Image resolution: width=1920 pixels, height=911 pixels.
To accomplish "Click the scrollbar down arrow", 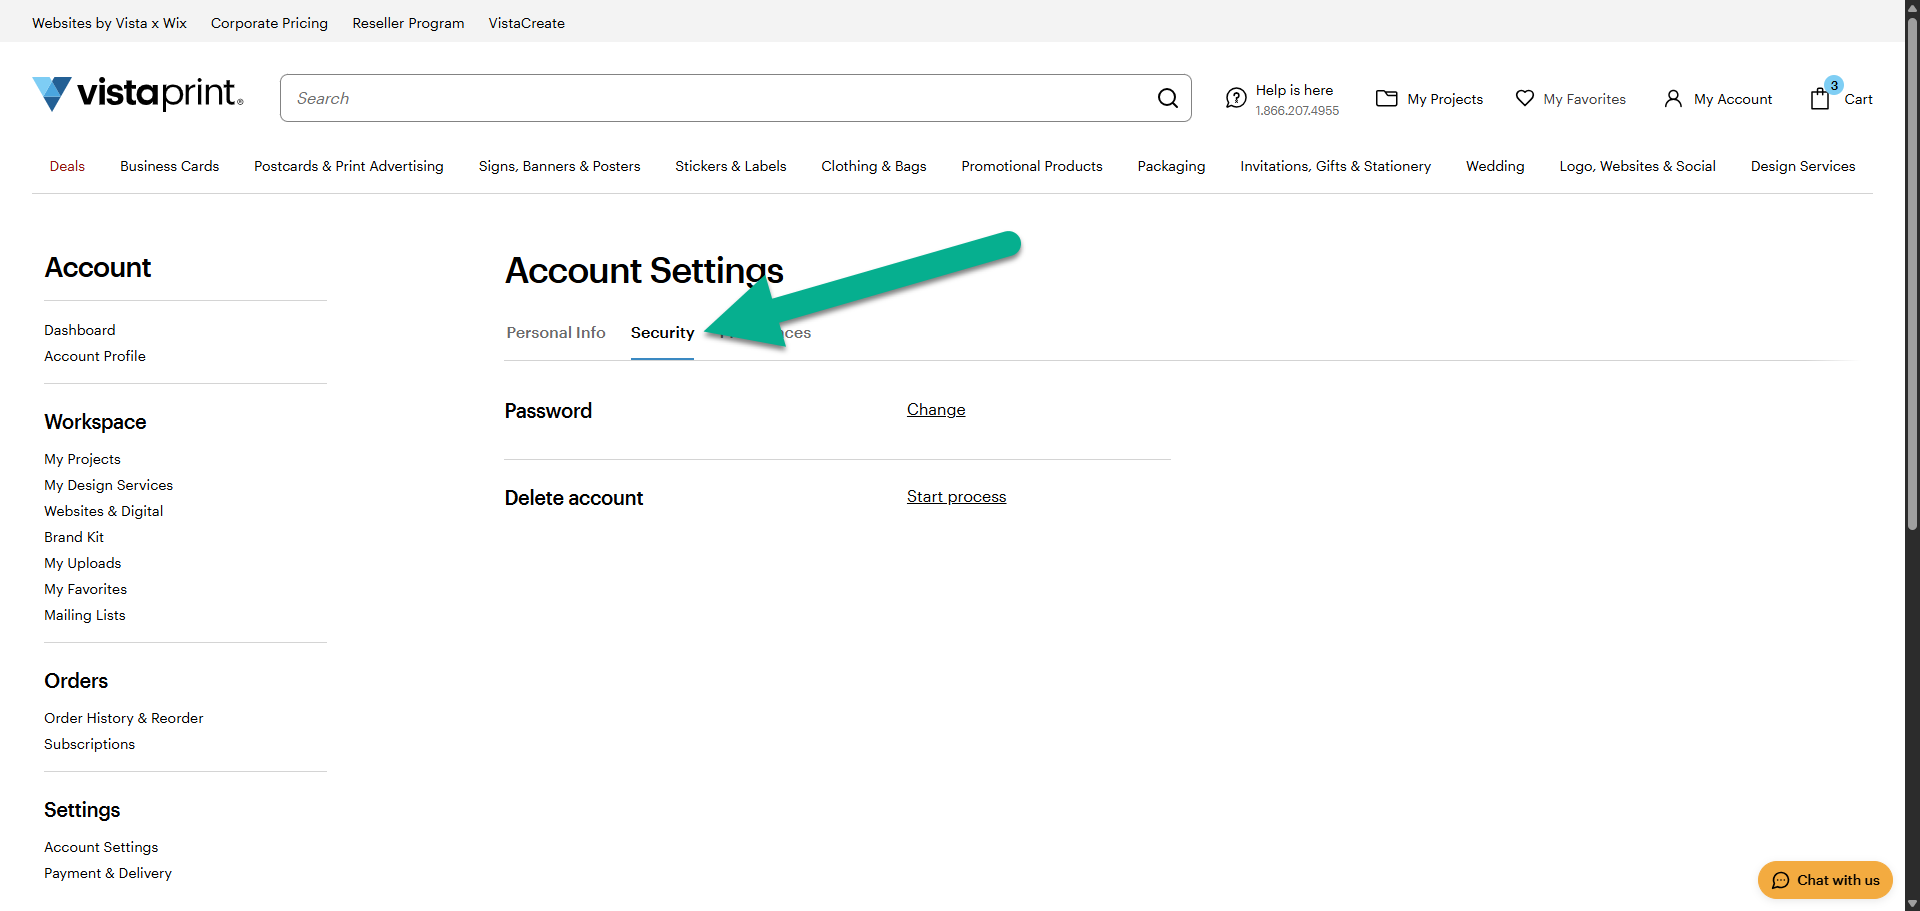I will (x=1912, y=904).
